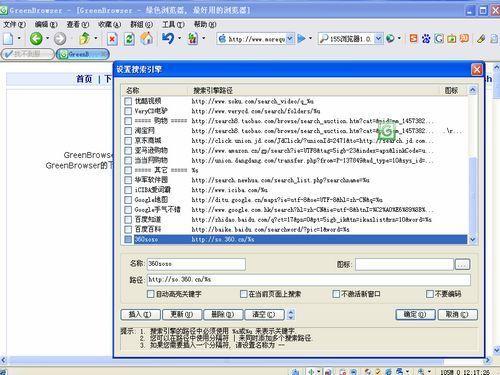Viewport: 500px width, 375px height.
Task: Click the blue Undo close arrow icon
Action: 168,38
